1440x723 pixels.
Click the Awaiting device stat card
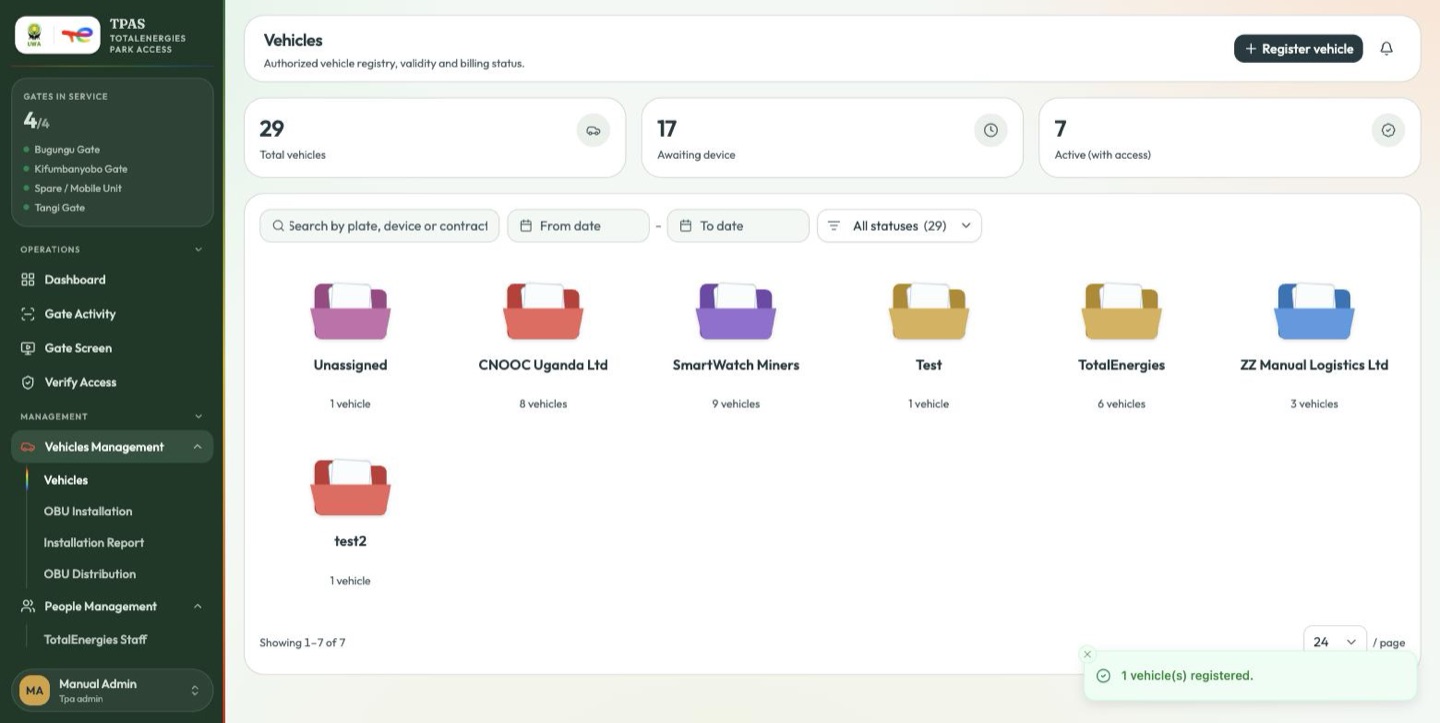(x=832, y=138)
